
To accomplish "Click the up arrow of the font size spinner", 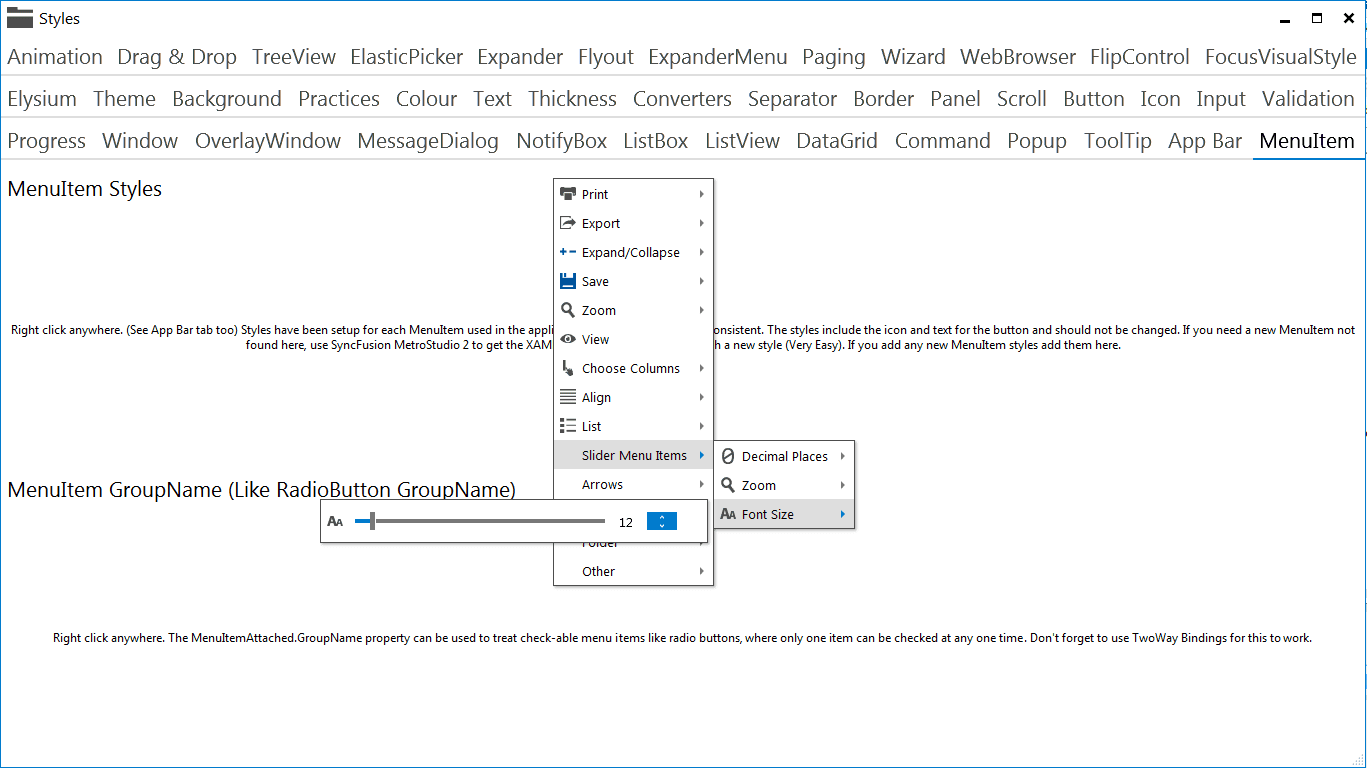I will [661, 516].
